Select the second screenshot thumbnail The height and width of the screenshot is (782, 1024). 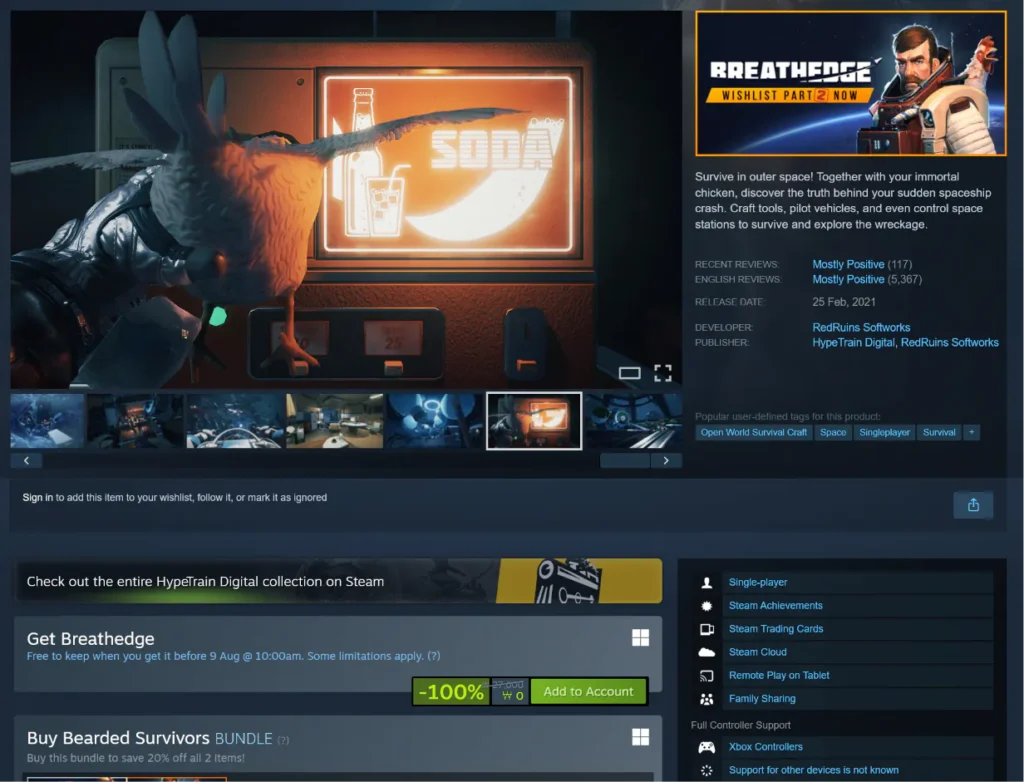135,421
